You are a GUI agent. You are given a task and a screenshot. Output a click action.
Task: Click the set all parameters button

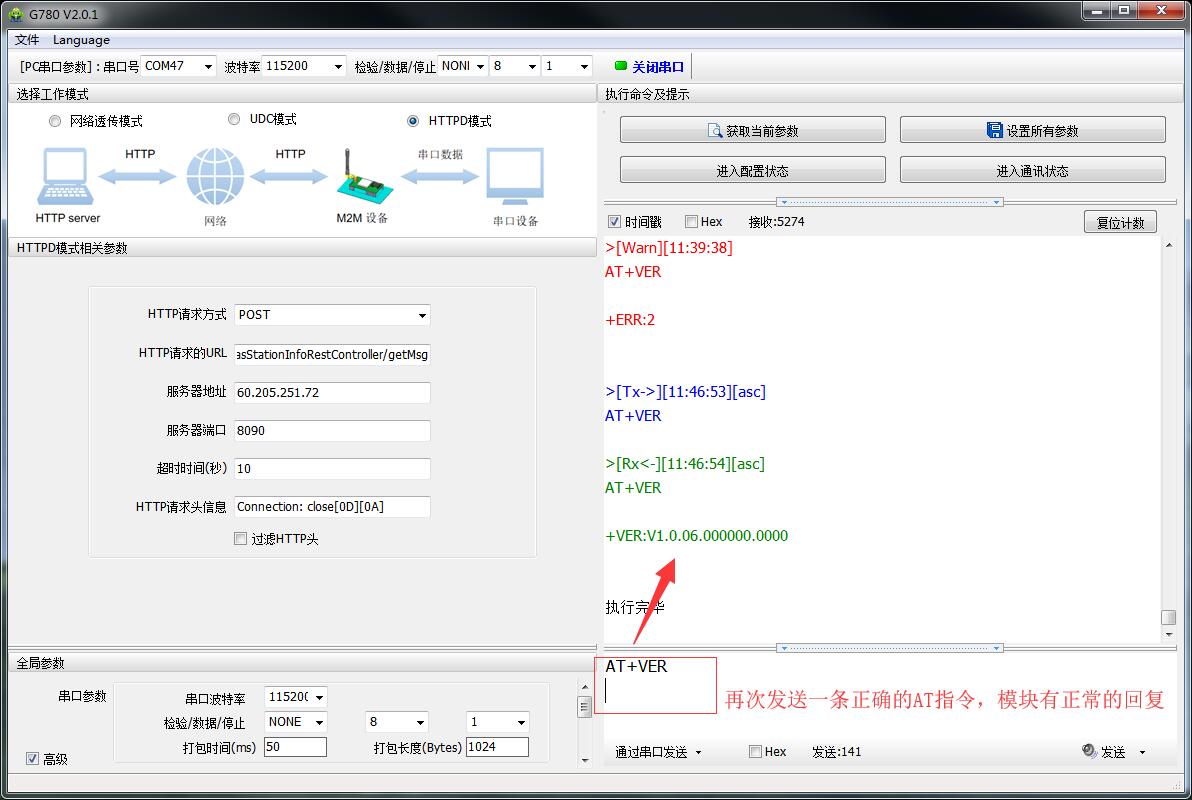1032,131
